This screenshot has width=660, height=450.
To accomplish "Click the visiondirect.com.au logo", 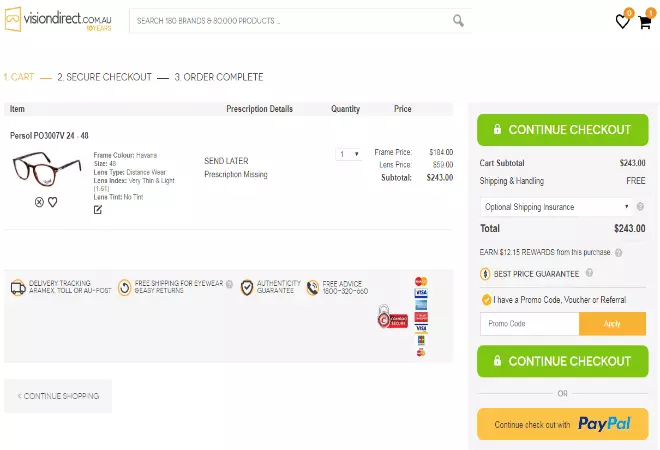I will click(x=58, y=19).
